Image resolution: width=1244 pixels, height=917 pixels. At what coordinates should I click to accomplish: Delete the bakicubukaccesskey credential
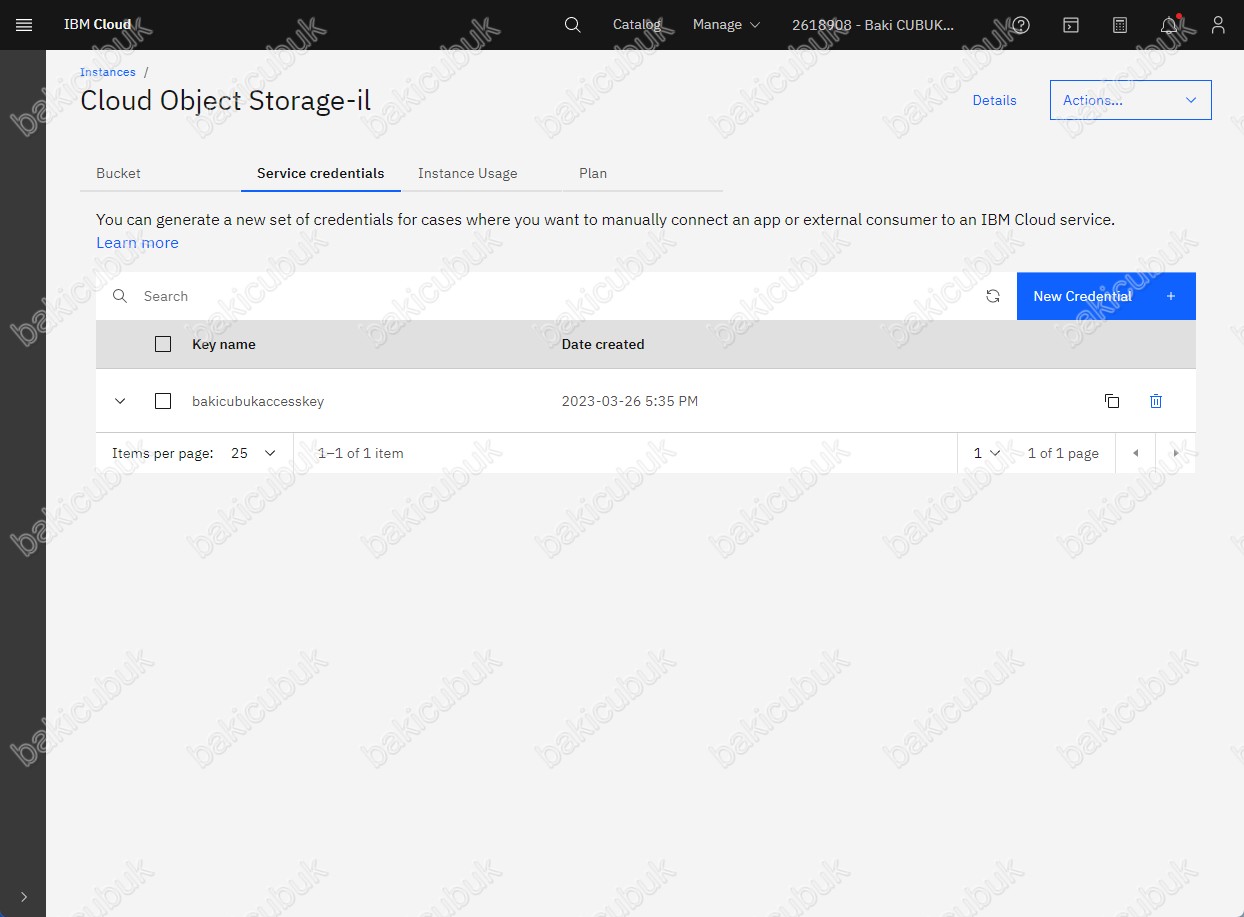click(x=1156, y=401)
